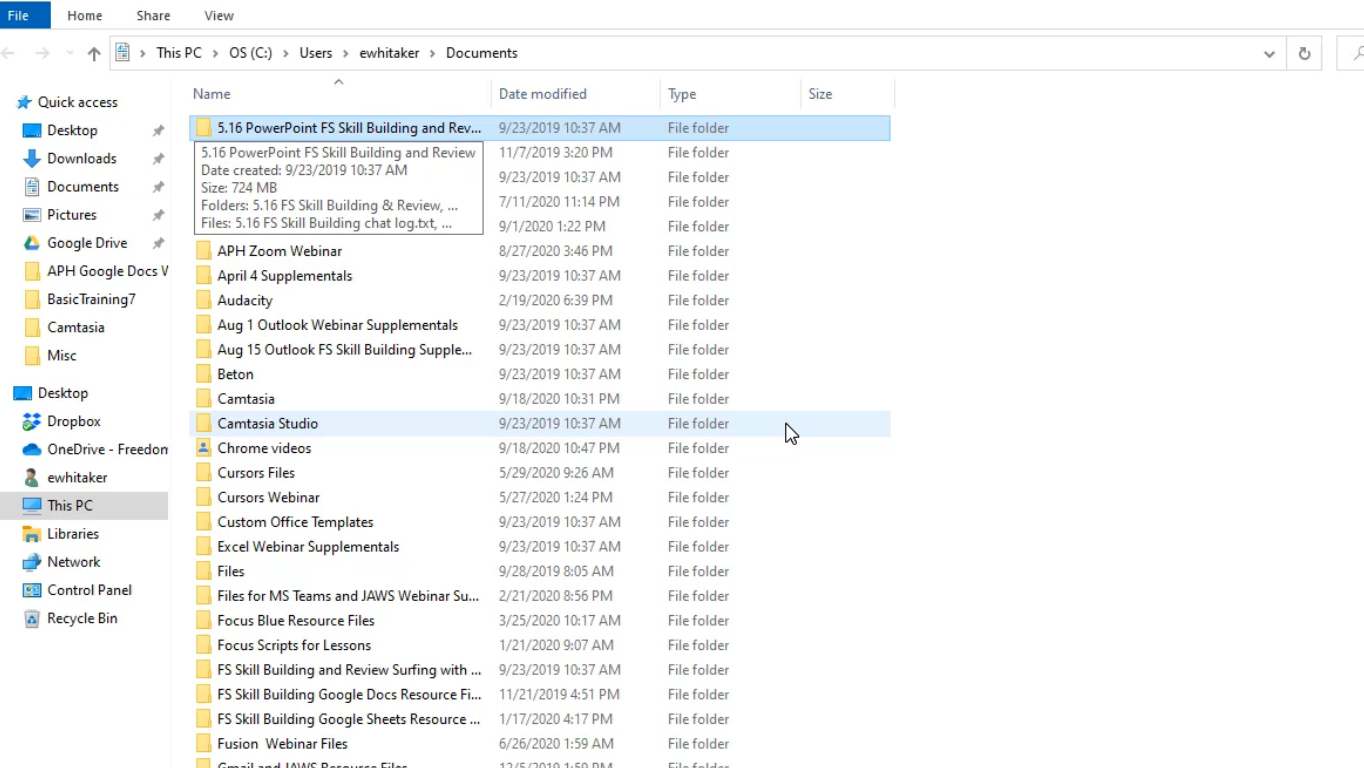Click the sort arrow above the Name column
Viewport: 1364px width, 768px height.
pyautogui.click(x=338, y=82)
